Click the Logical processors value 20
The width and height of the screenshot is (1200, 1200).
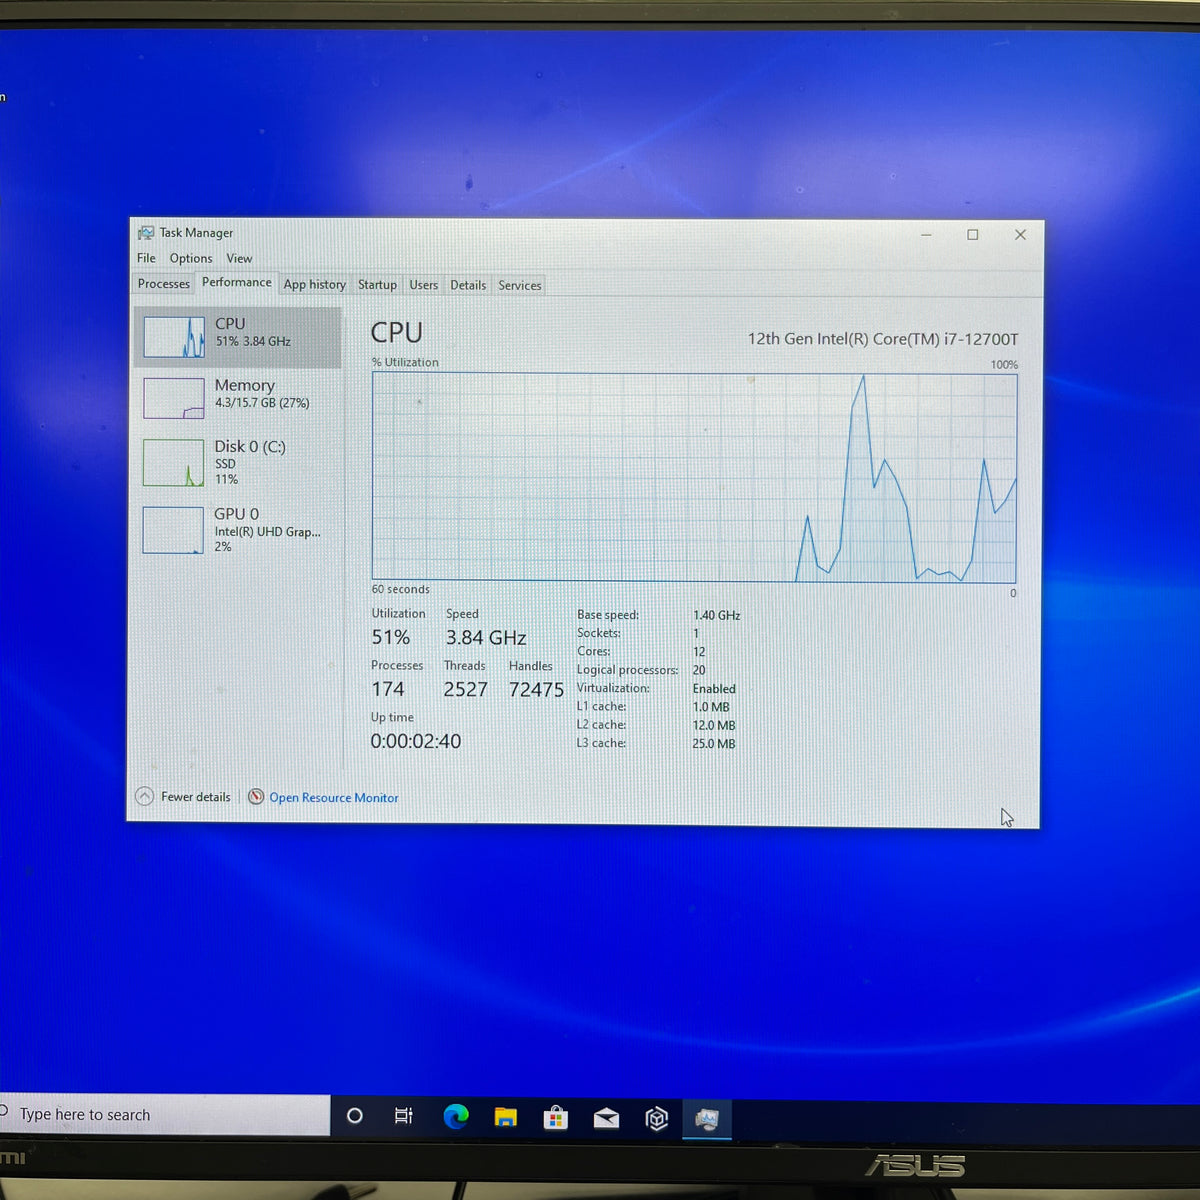[699, 671]
